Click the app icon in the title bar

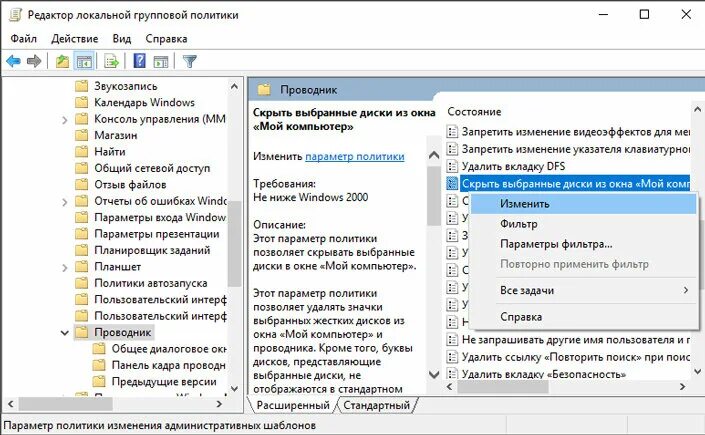[x=16, y=14]
